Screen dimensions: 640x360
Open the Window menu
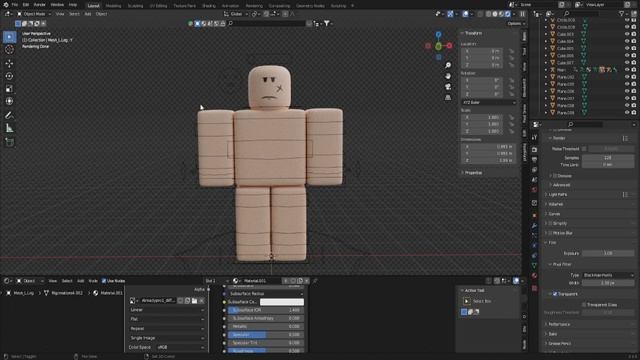(57, 5)
